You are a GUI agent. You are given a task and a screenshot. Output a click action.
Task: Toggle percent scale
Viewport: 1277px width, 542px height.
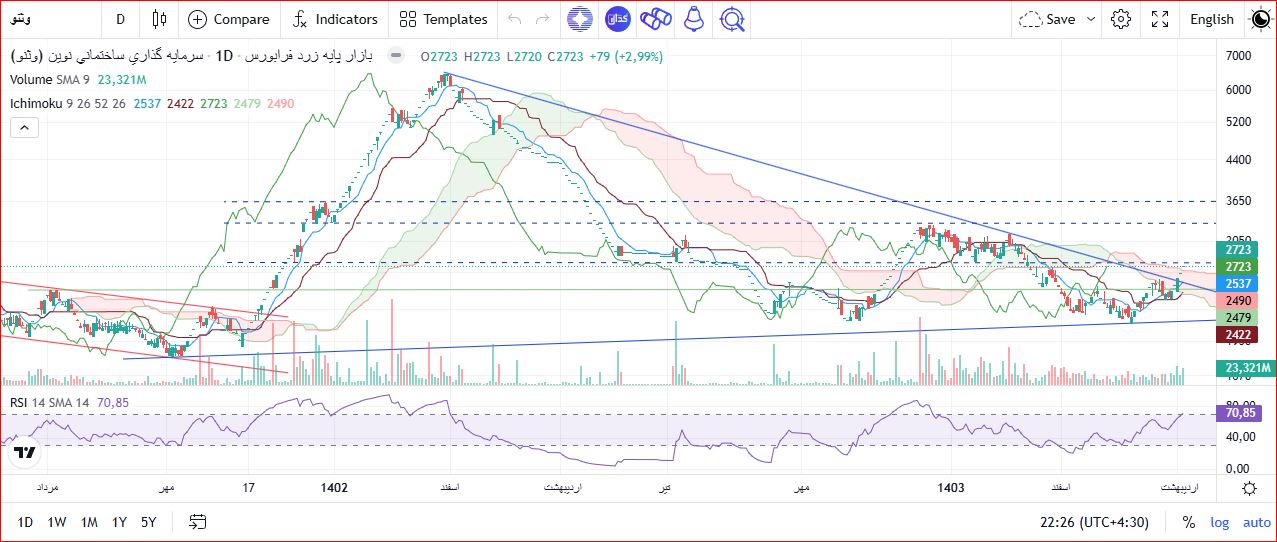(x=1189, y=522)
